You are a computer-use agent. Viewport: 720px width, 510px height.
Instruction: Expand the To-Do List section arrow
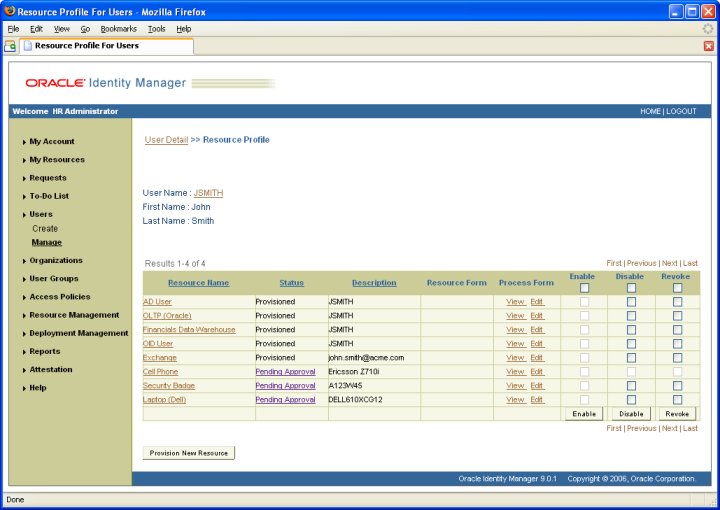pos(24,196)
